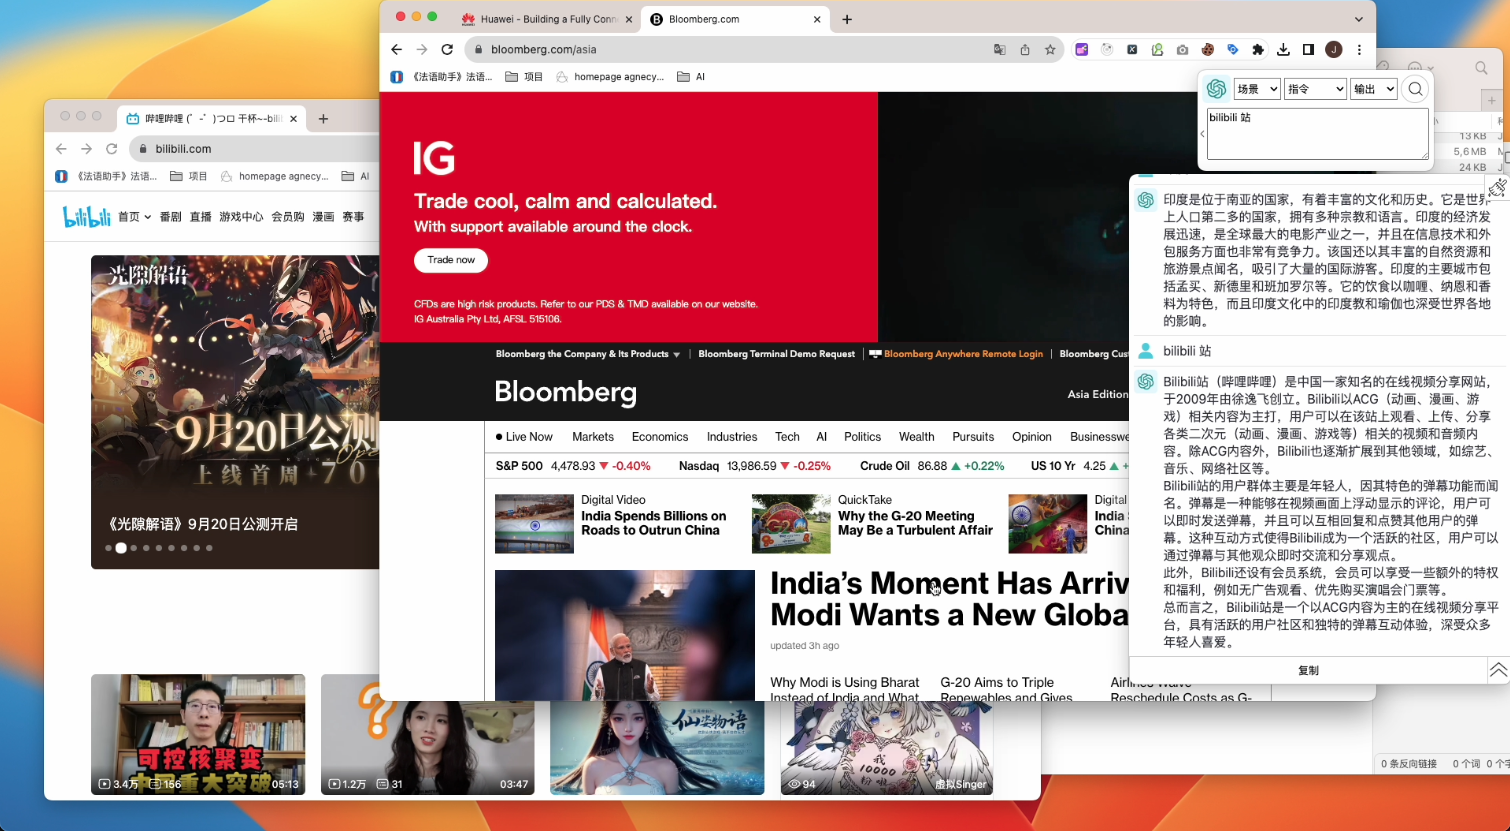
Task: Open the Economics section
Action: (660, 437)
